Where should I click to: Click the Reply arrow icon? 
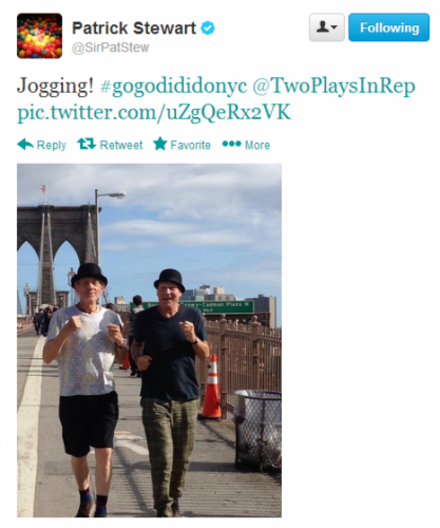click(x=25, y=144)
